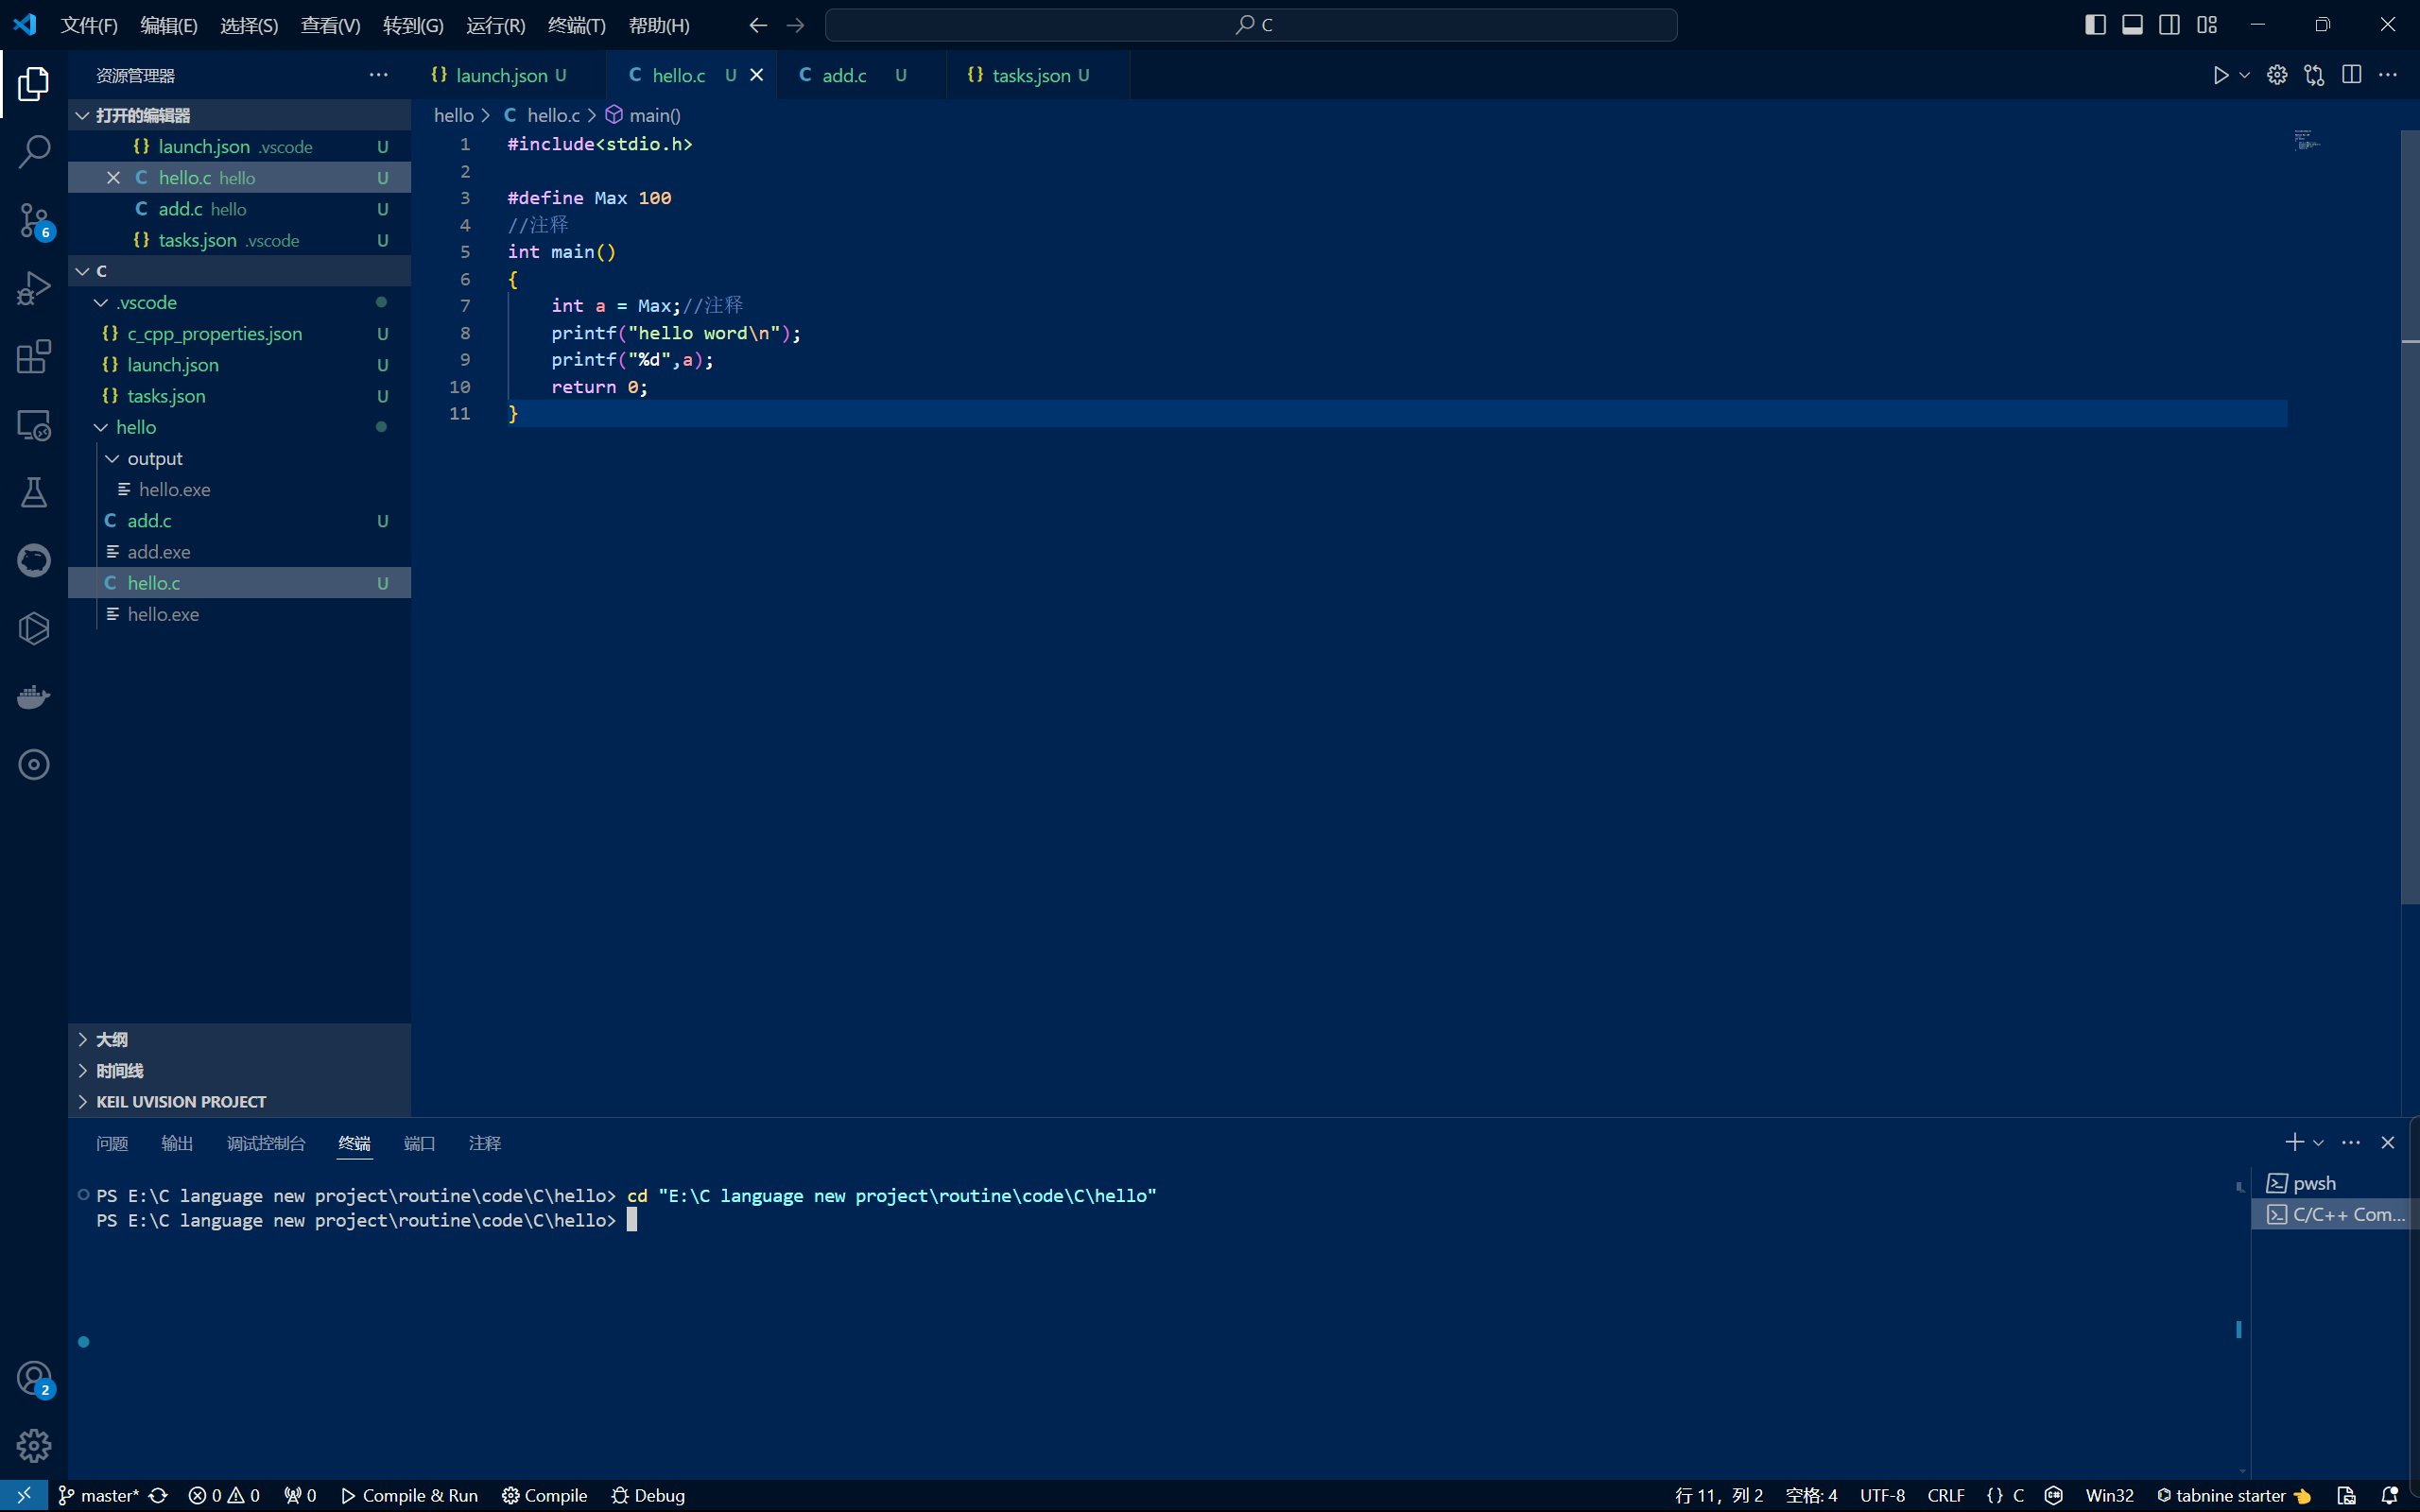The image size is (2420, 1512).
Task: Open the 文件(F) menu
Action: pos(89,25)
